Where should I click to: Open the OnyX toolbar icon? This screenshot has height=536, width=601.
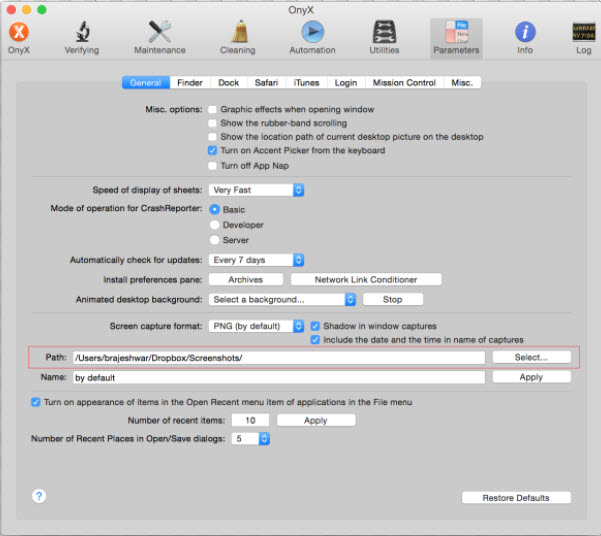click(18, 38)
